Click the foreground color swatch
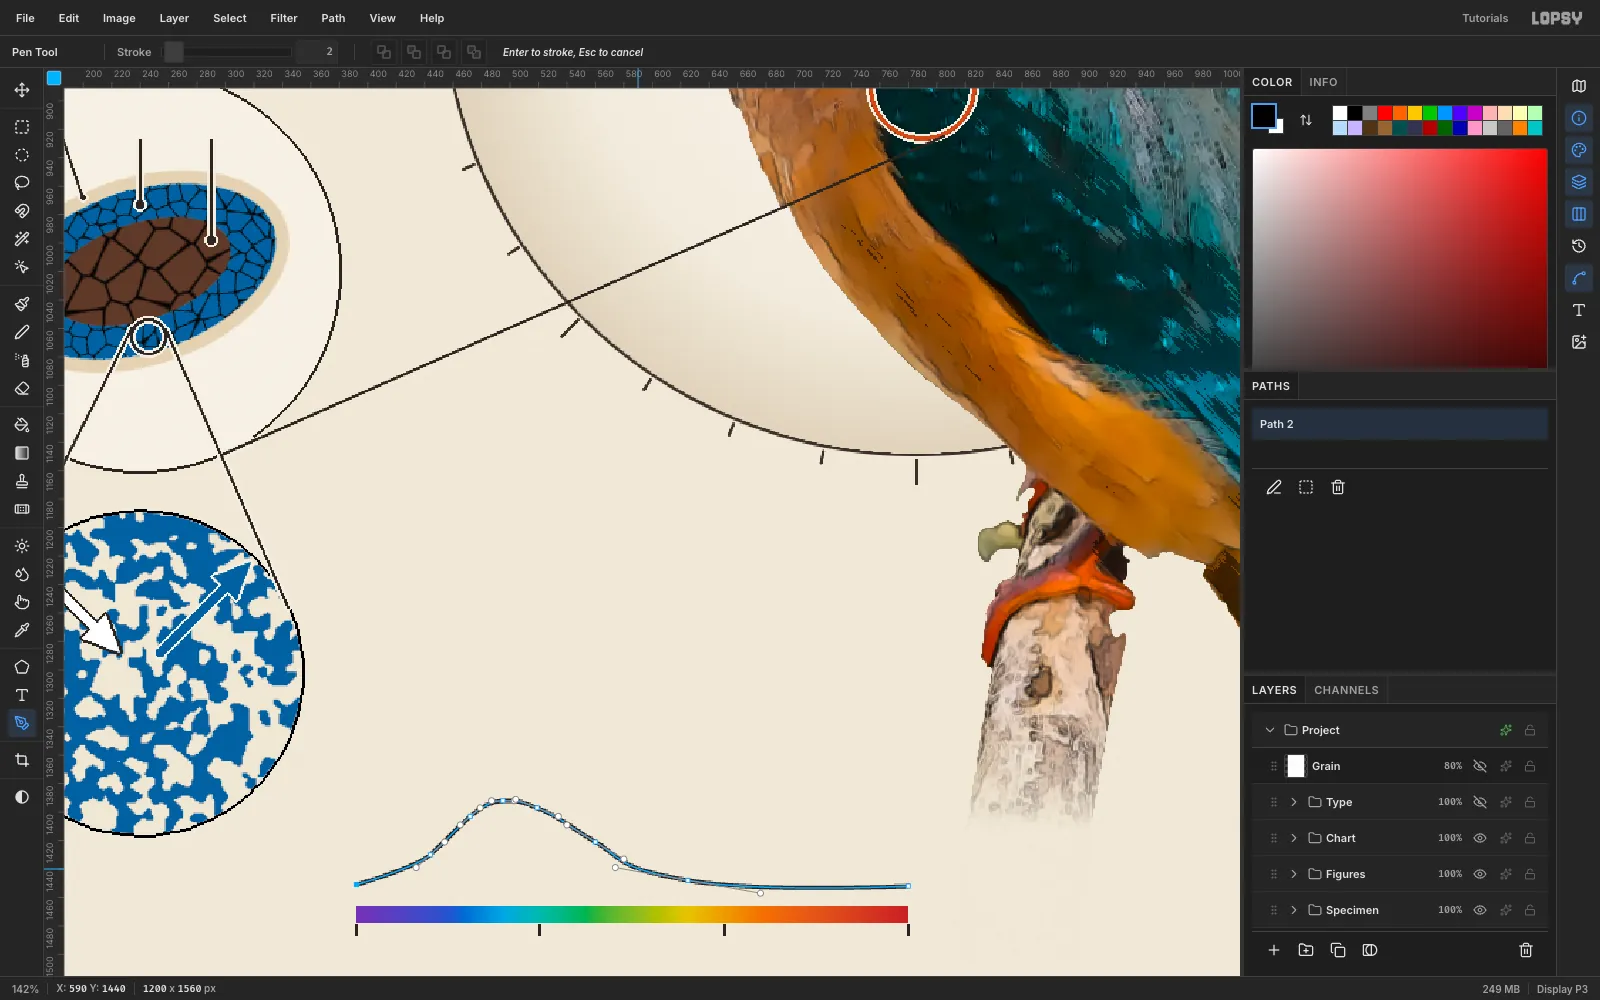The height and width of the screenshot is (1000, 1600). point(1264,116)
